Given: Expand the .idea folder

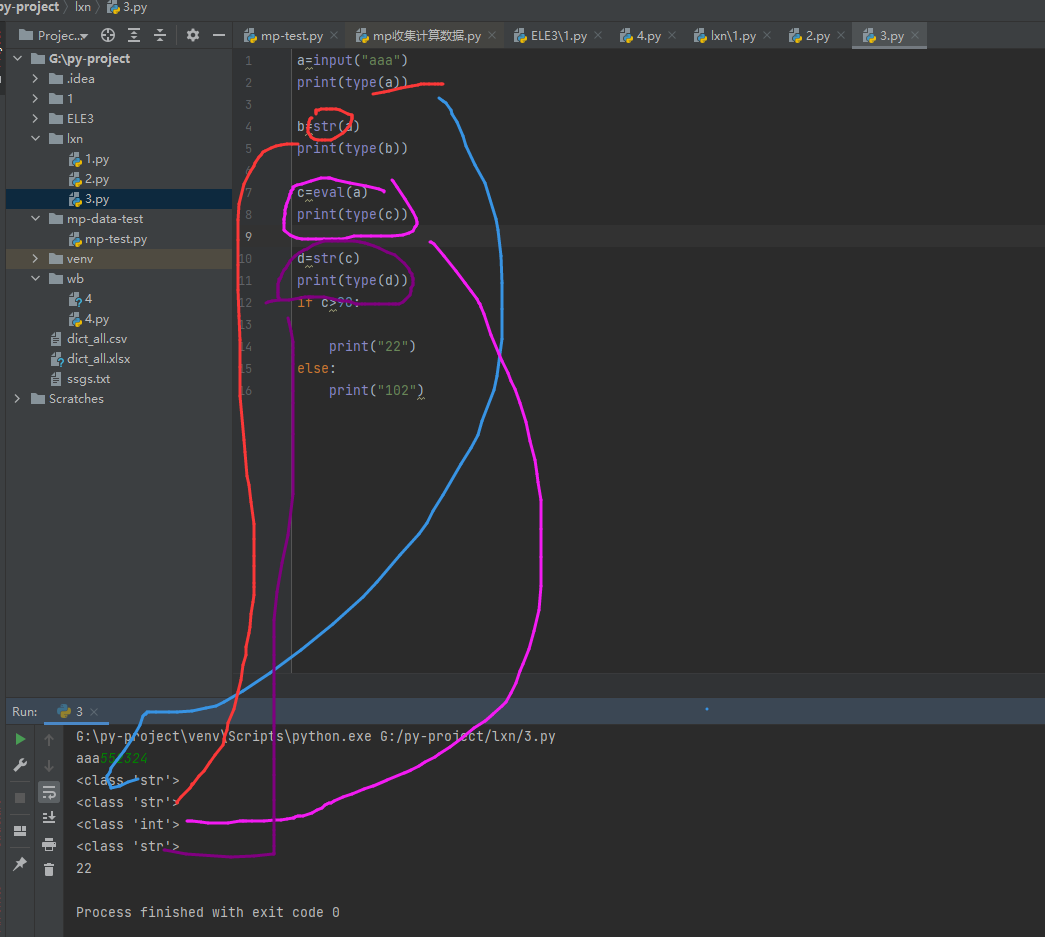Looking at the screenshot, I should click(35, 79).
